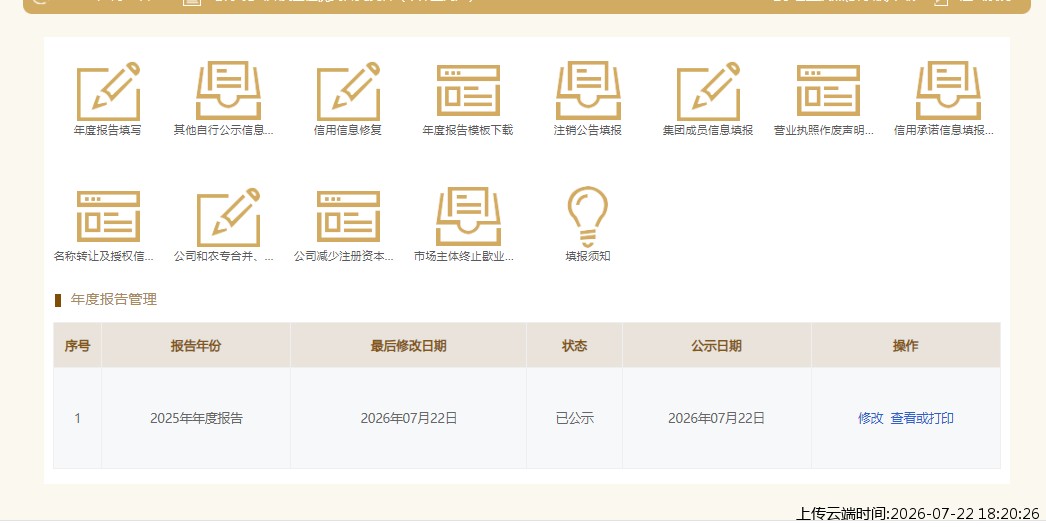Open 信用承诺信息填报 icon
This screenshot has width=1046, height=527.
click(949, 91)
